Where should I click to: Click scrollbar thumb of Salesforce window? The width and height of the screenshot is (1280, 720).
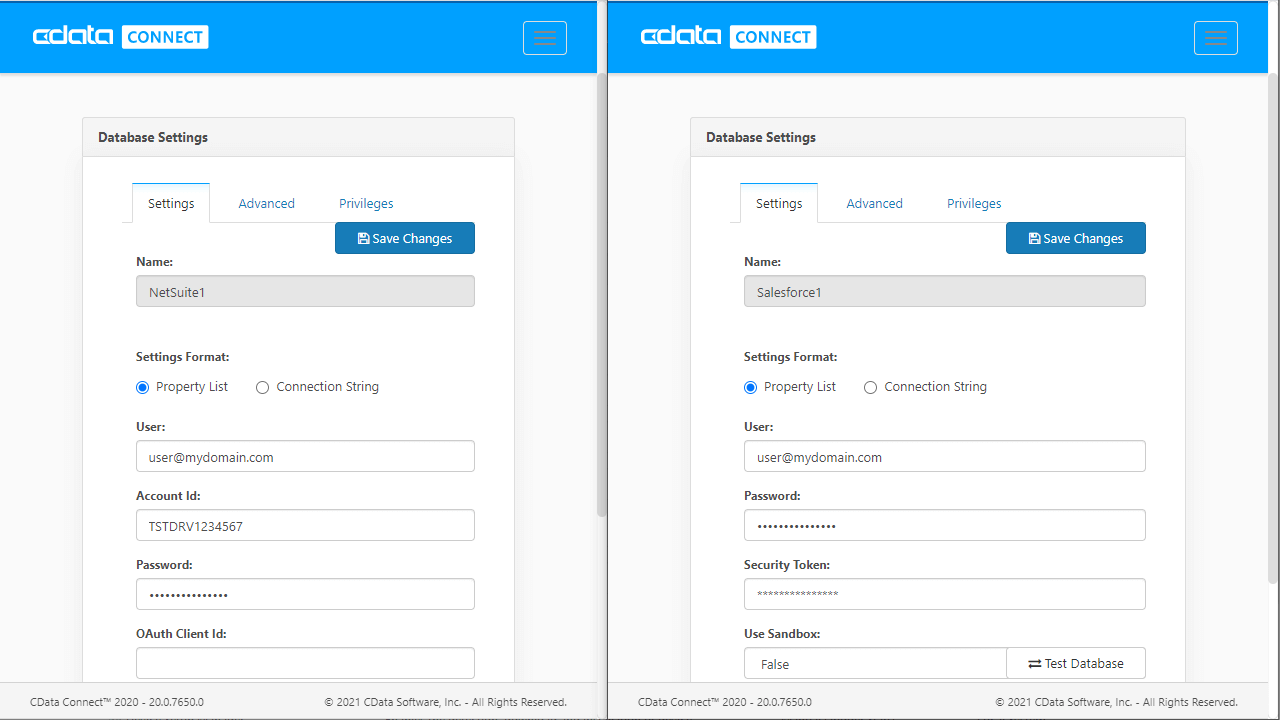pos(1273,329)
